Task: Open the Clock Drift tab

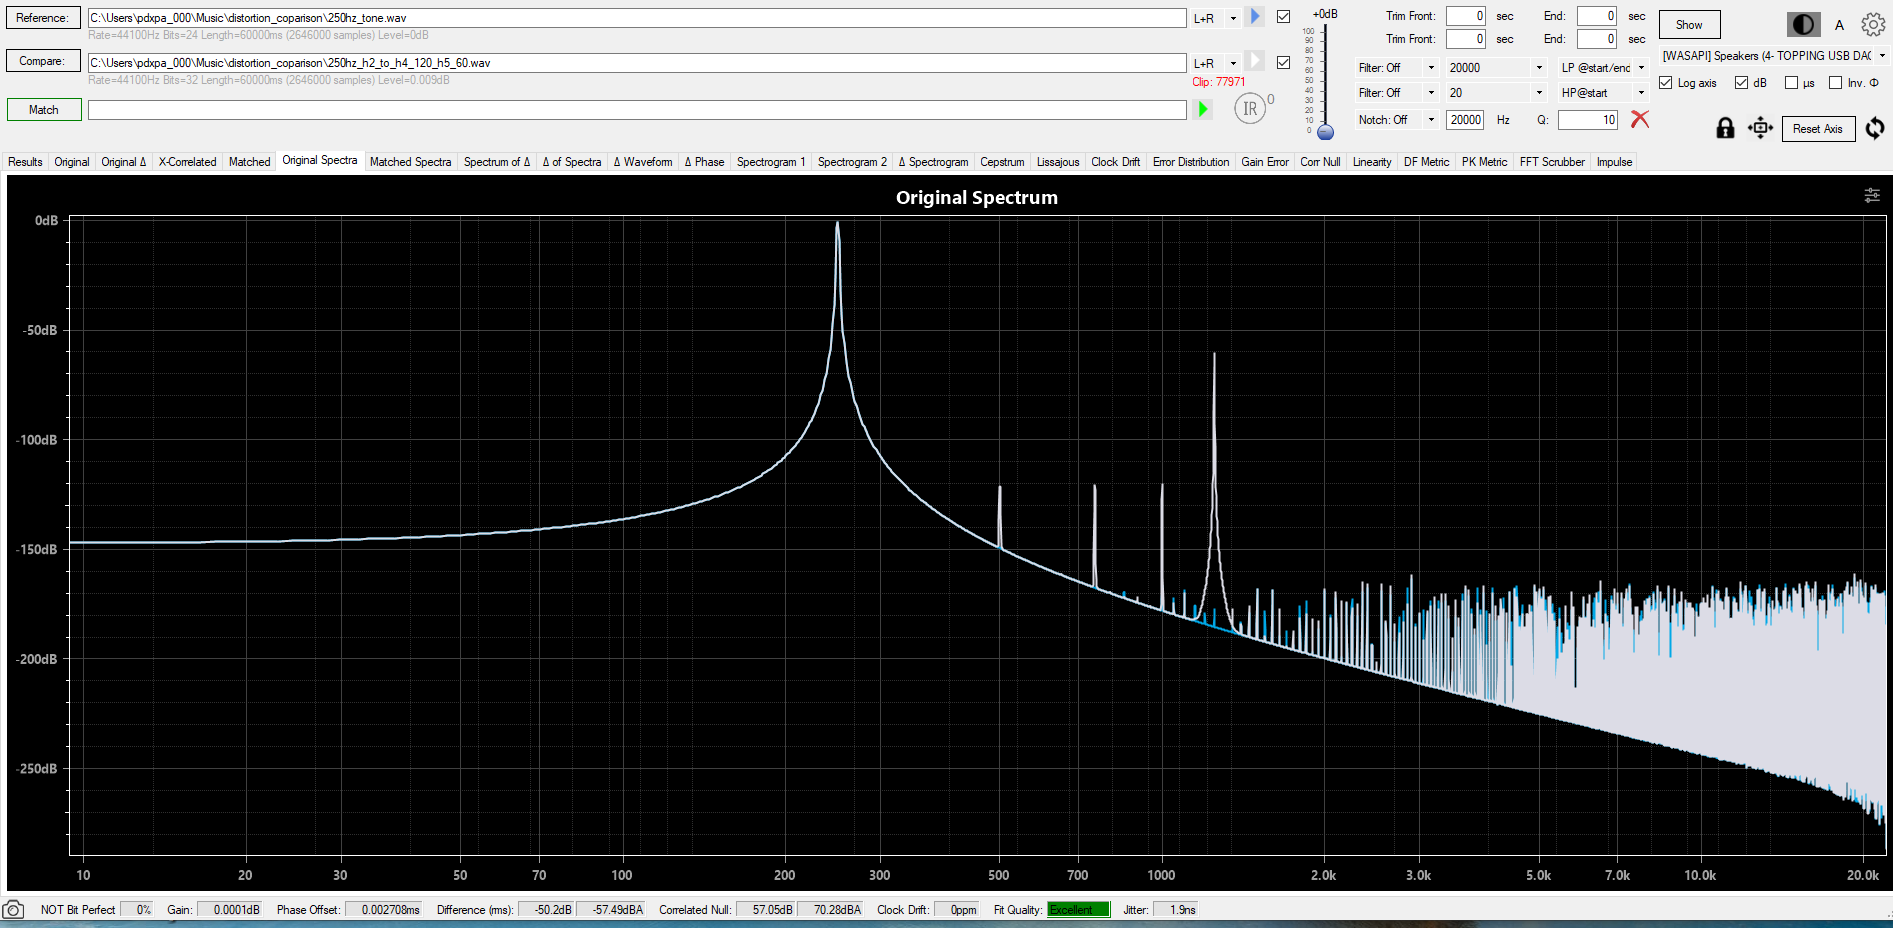Action: 1115,162
